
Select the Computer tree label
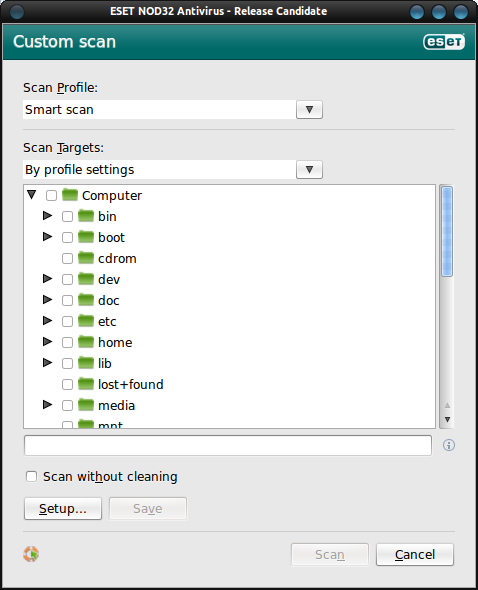pyautogui.click(x=112, y=196)
